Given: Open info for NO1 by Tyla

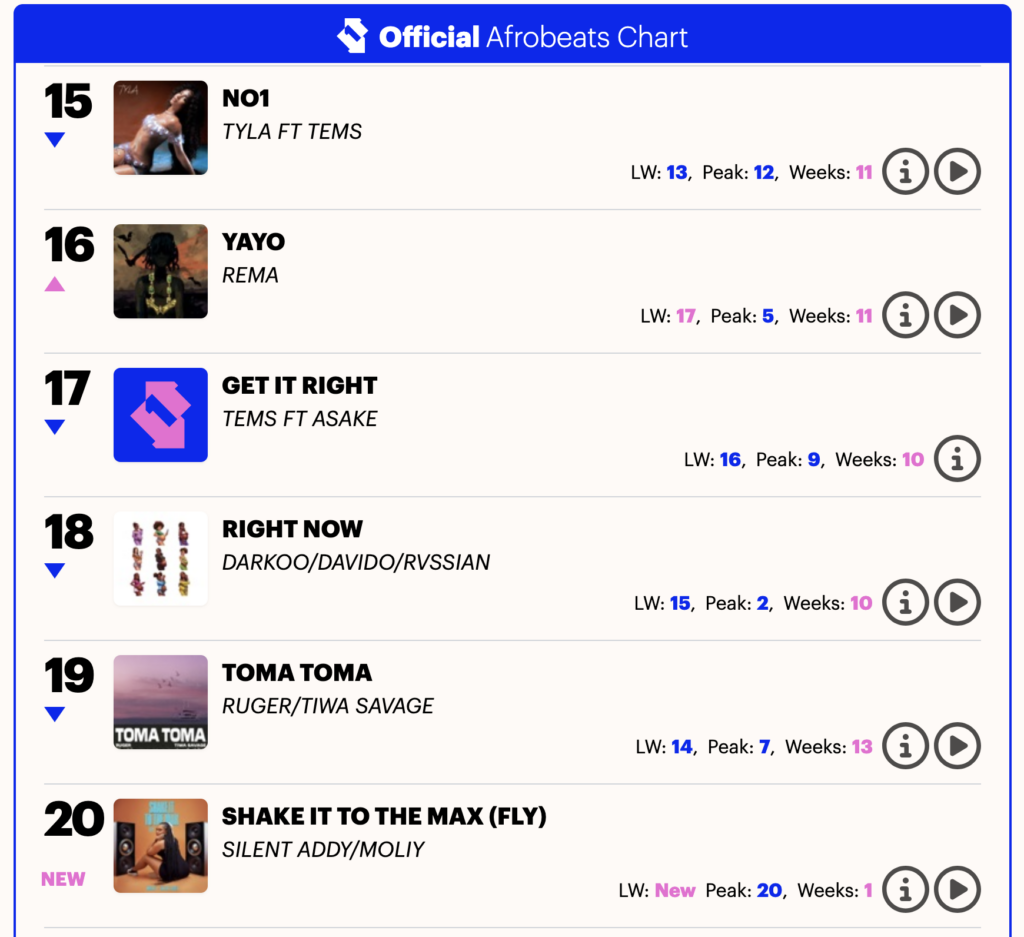Looking at the screenshot, I should point(905,172).
